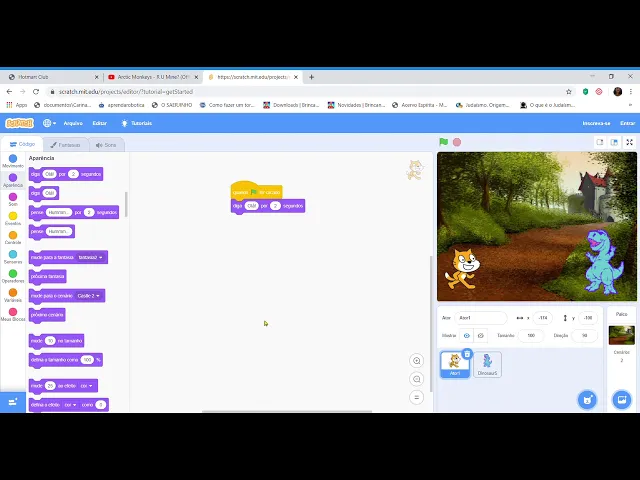Switch to large stage layout
The image size is (640, 480).
tap(614, 142)
